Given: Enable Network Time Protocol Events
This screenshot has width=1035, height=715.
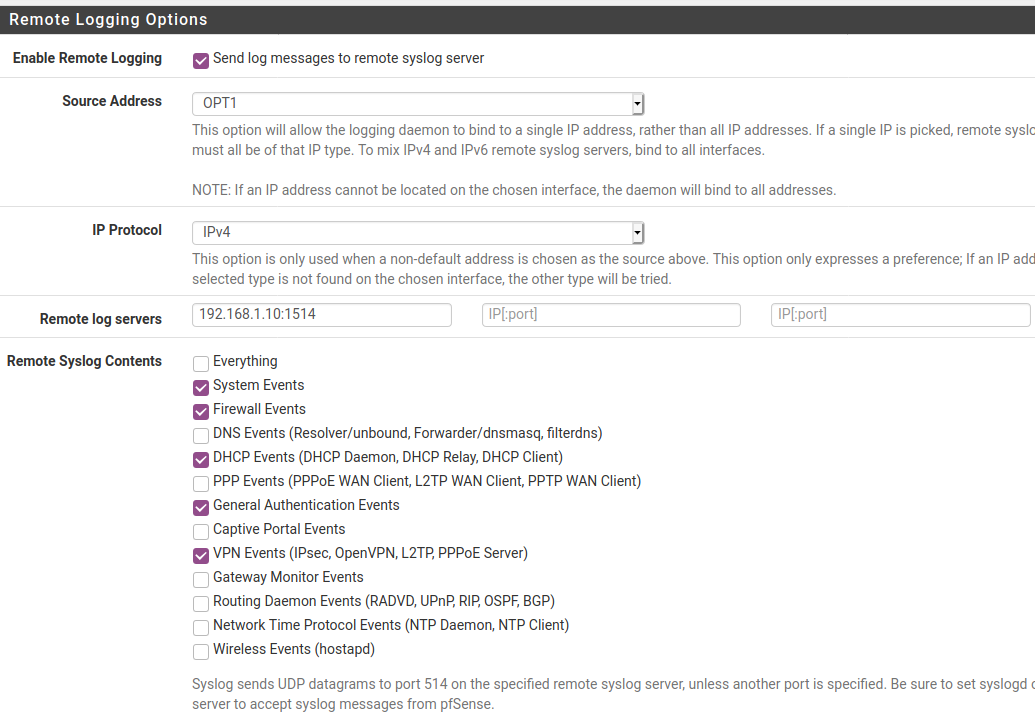Looking at the screenshot, I should 200,627.
